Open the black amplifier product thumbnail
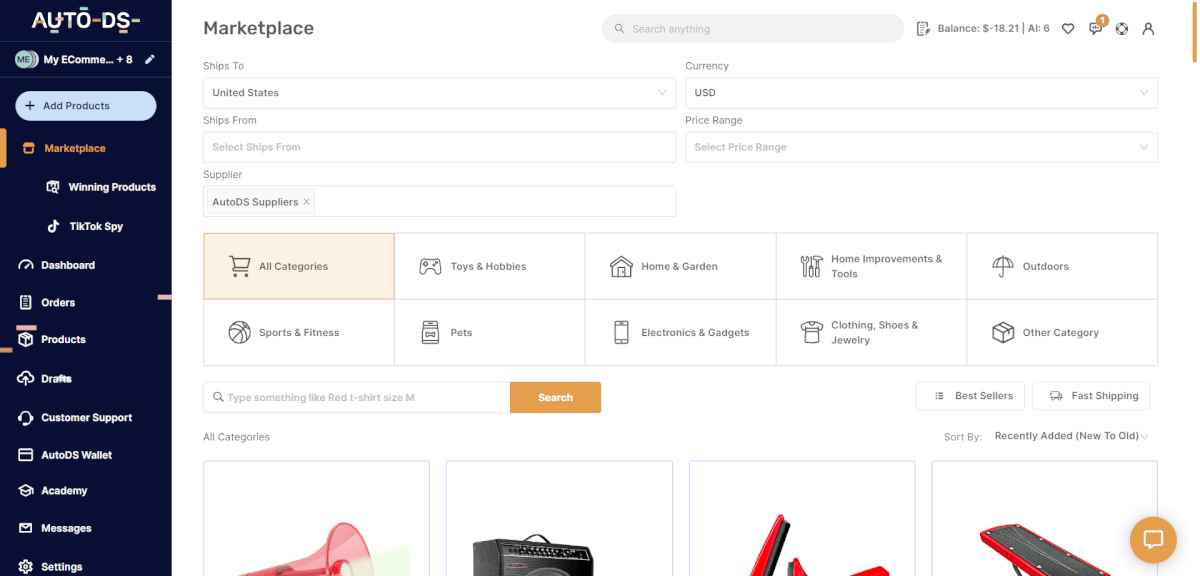 coord(559,518)
